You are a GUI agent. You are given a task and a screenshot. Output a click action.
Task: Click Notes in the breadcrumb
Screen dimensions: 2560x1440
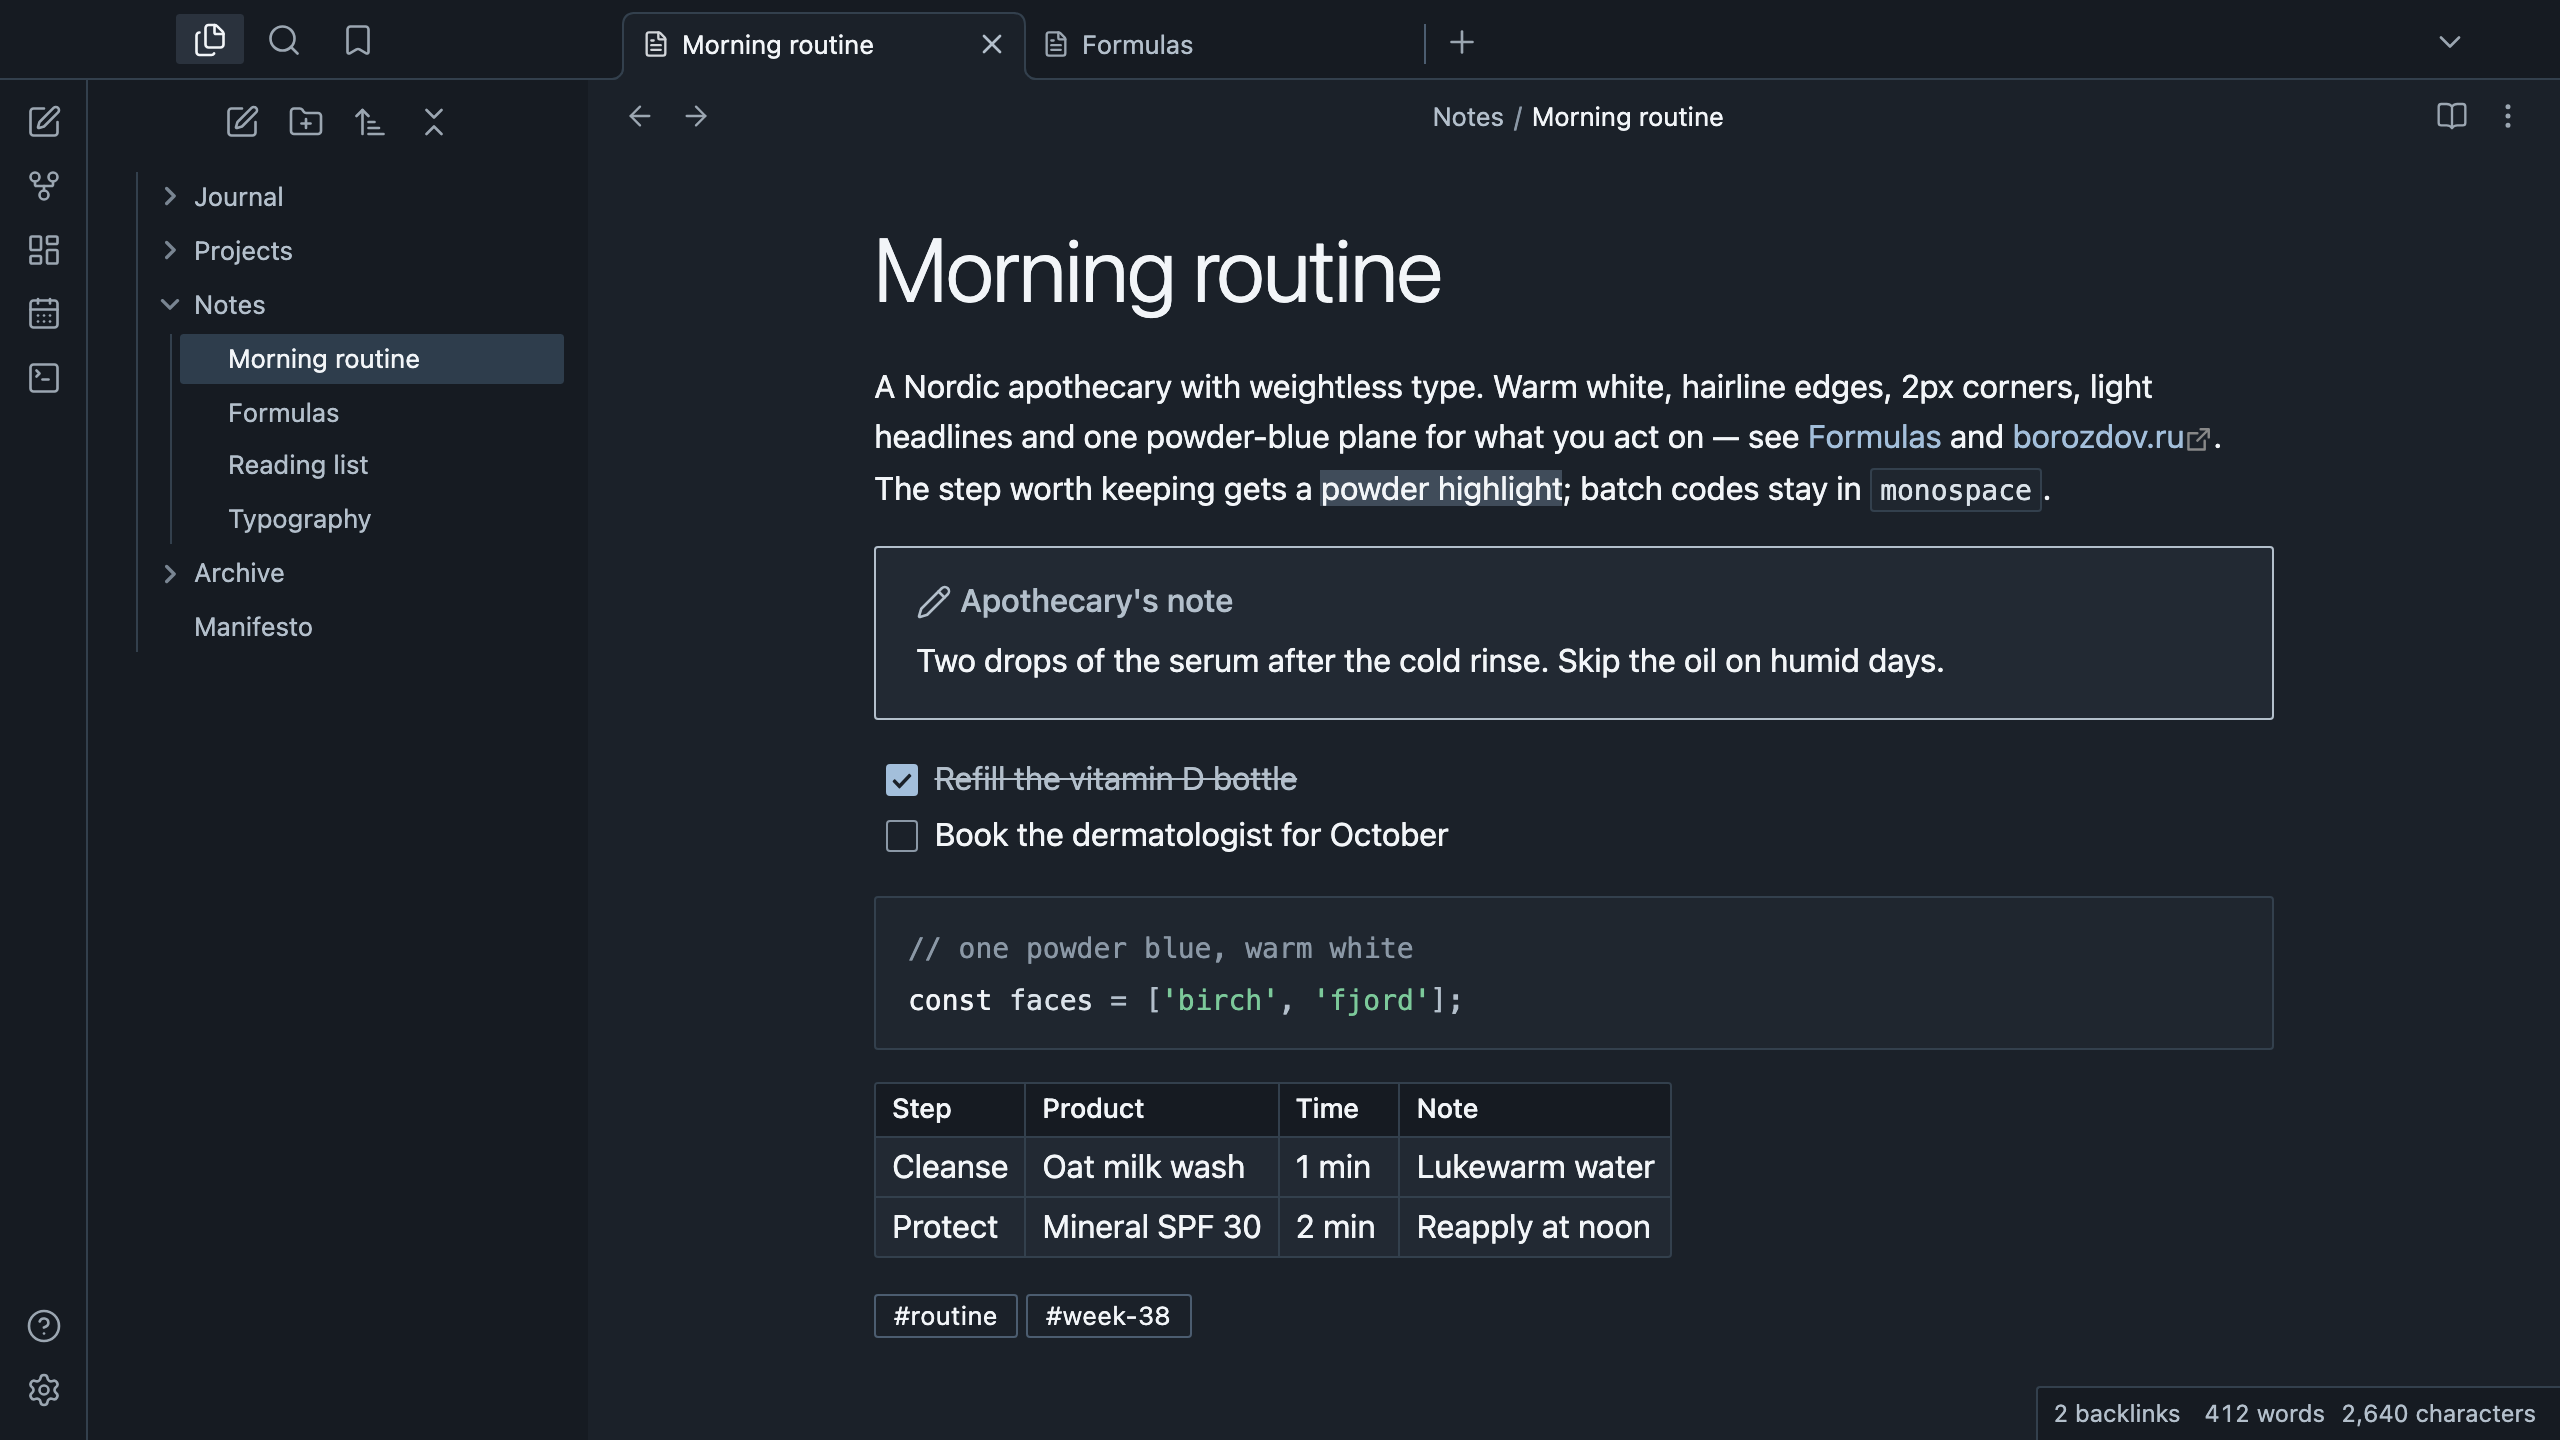[1468, 117]
